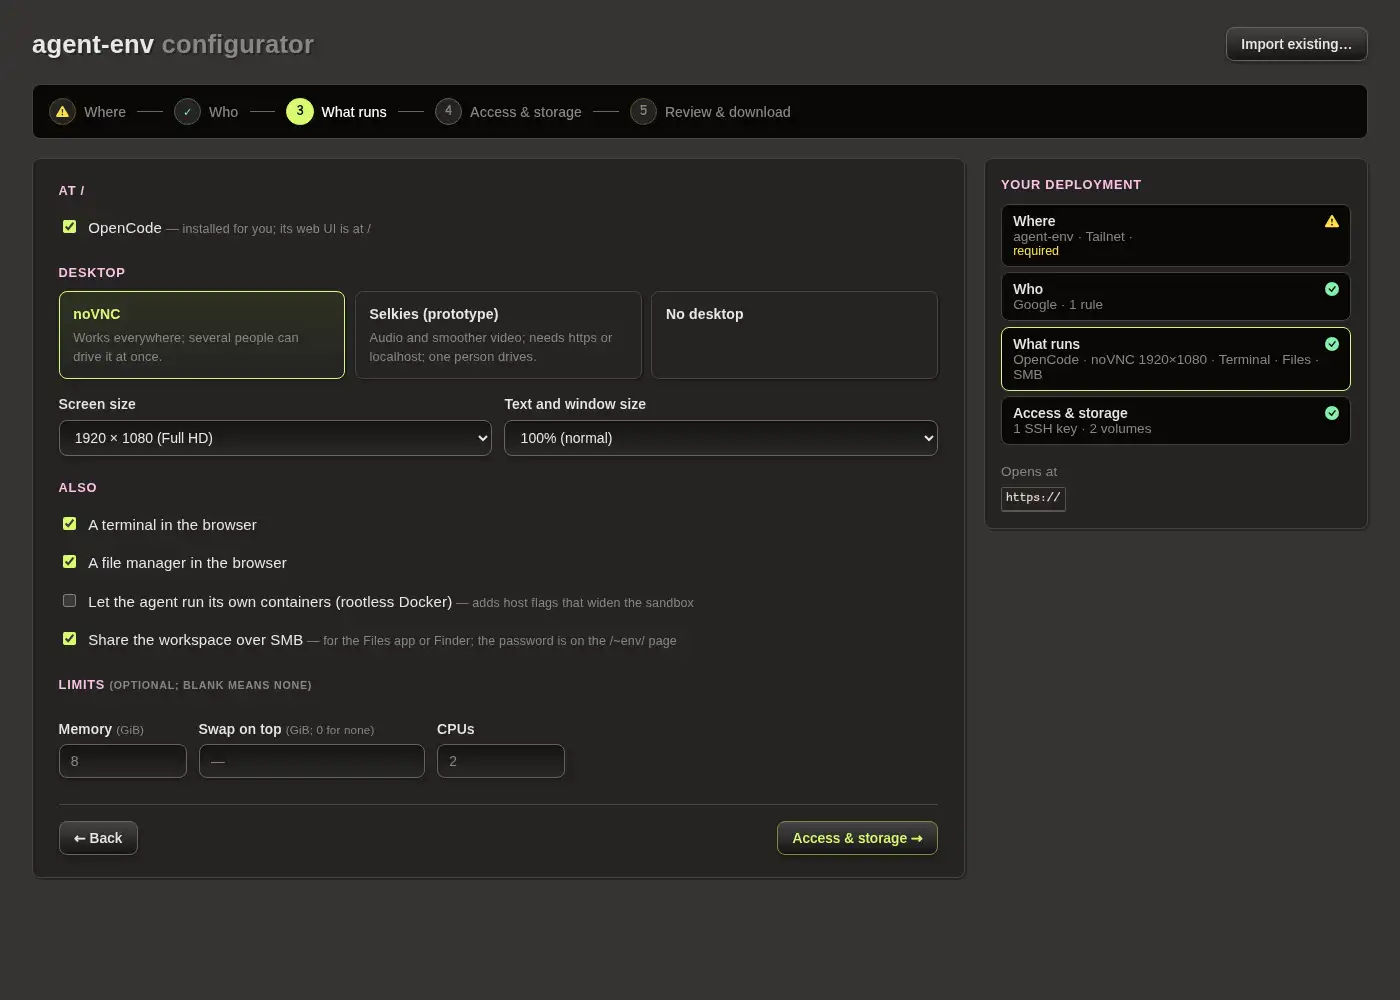Click the Back button
The height and width of the screenshot is (1000, 1400).
(x=98, y=838)
